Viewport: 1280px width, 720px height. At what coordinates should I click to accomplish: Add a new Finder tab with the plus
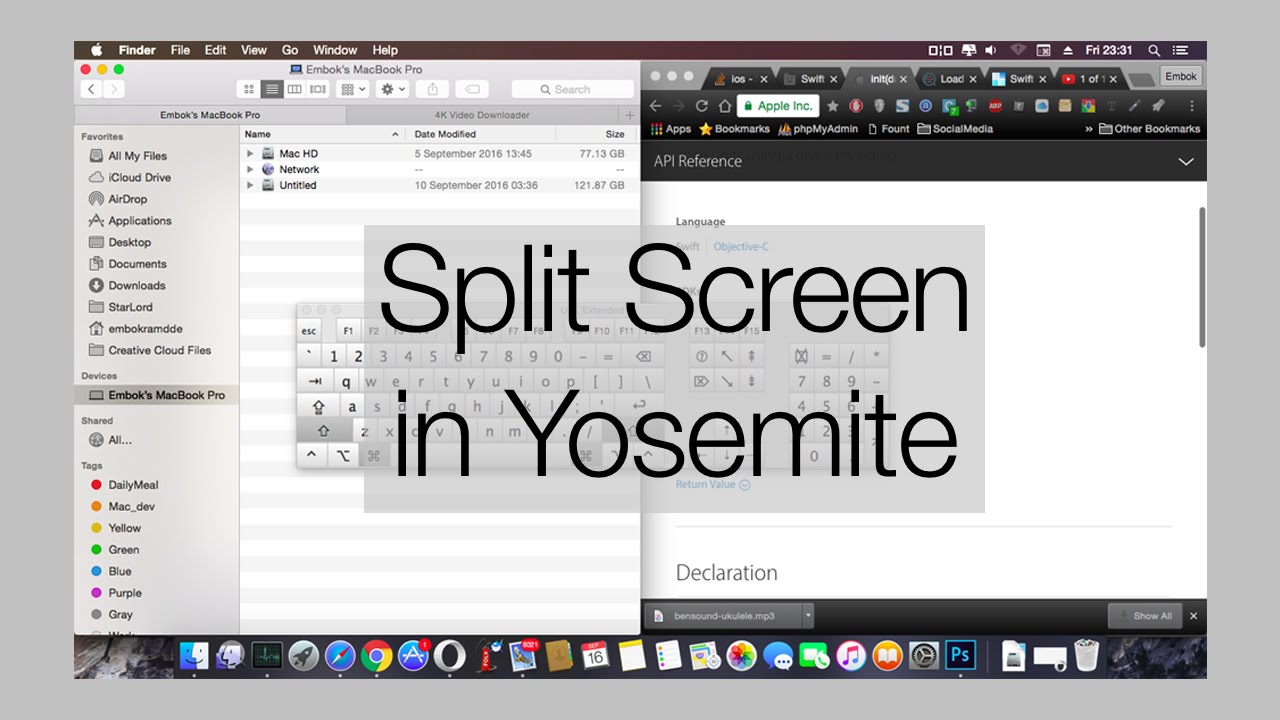coord(630,115)
